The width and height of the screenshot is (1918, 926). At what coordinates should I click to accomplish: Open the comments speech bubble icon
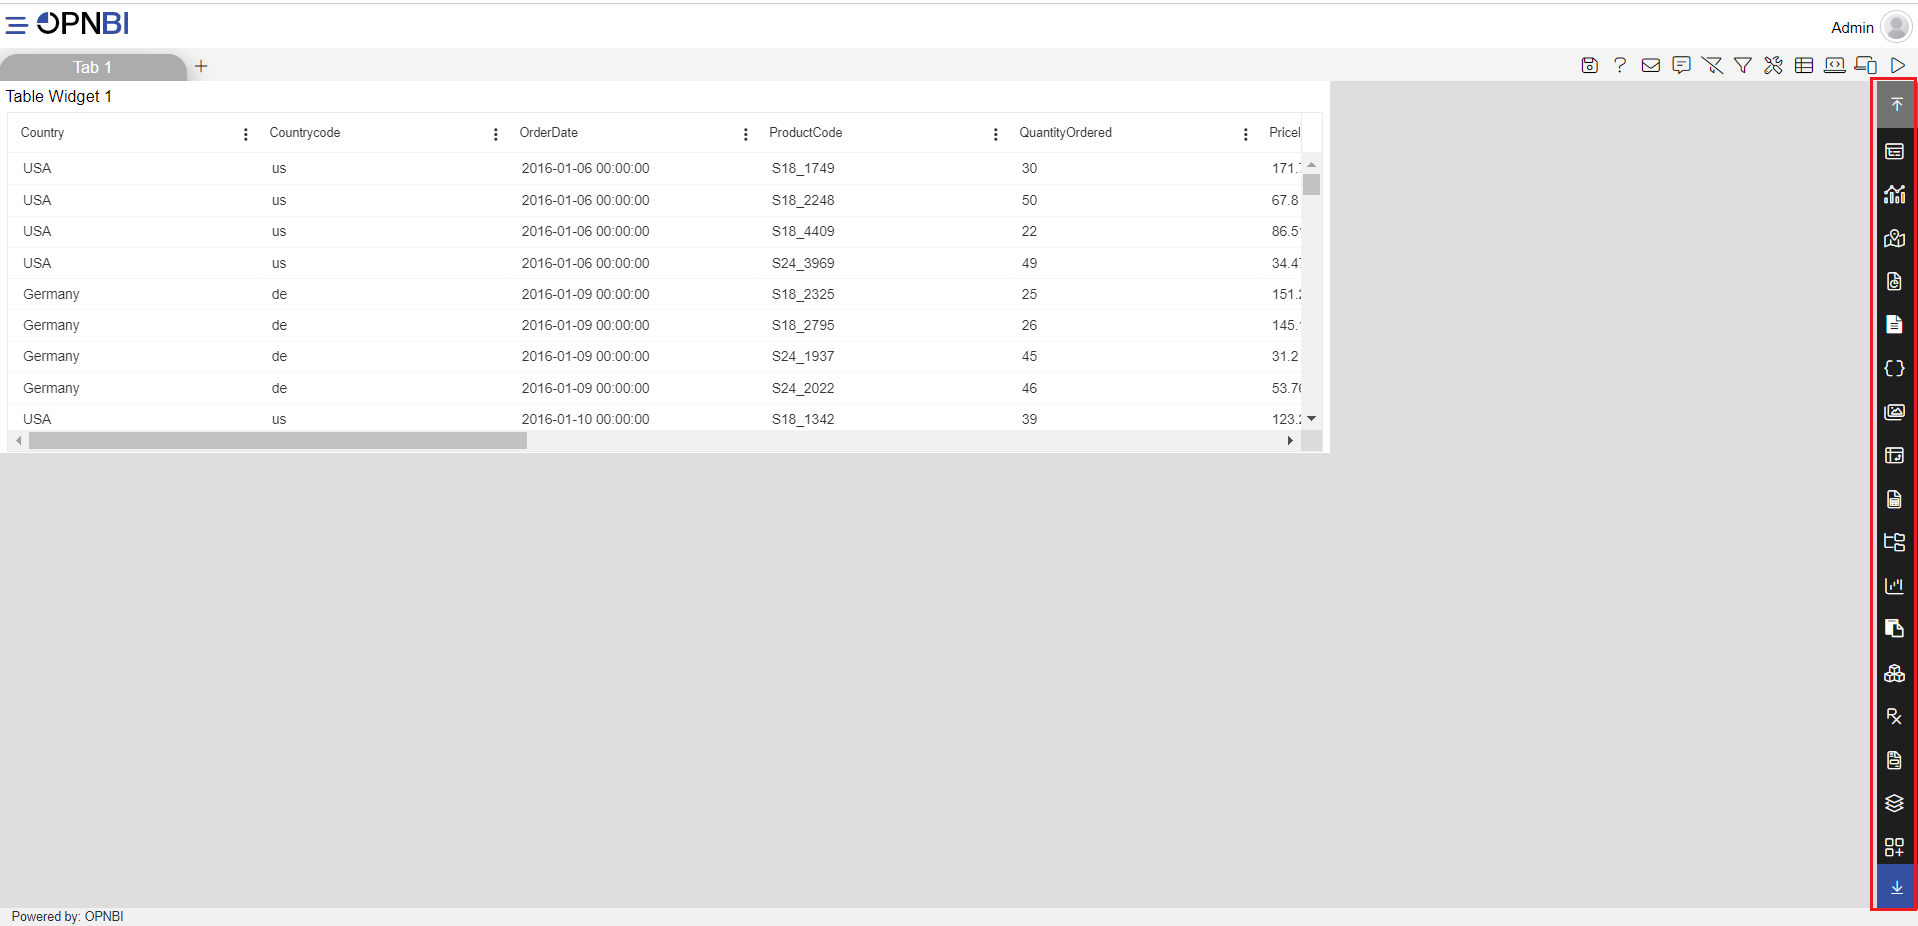point(1682,65)
